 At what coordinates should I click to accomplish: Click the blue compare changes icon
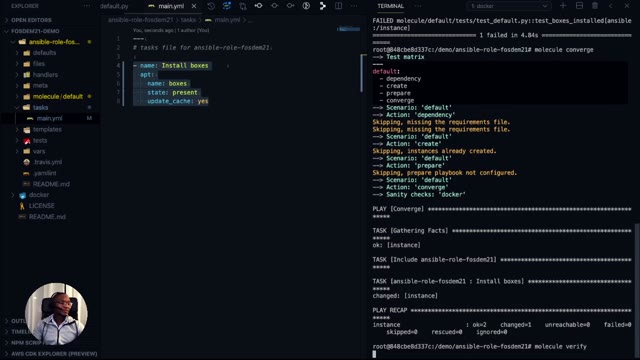click(227, 6)
